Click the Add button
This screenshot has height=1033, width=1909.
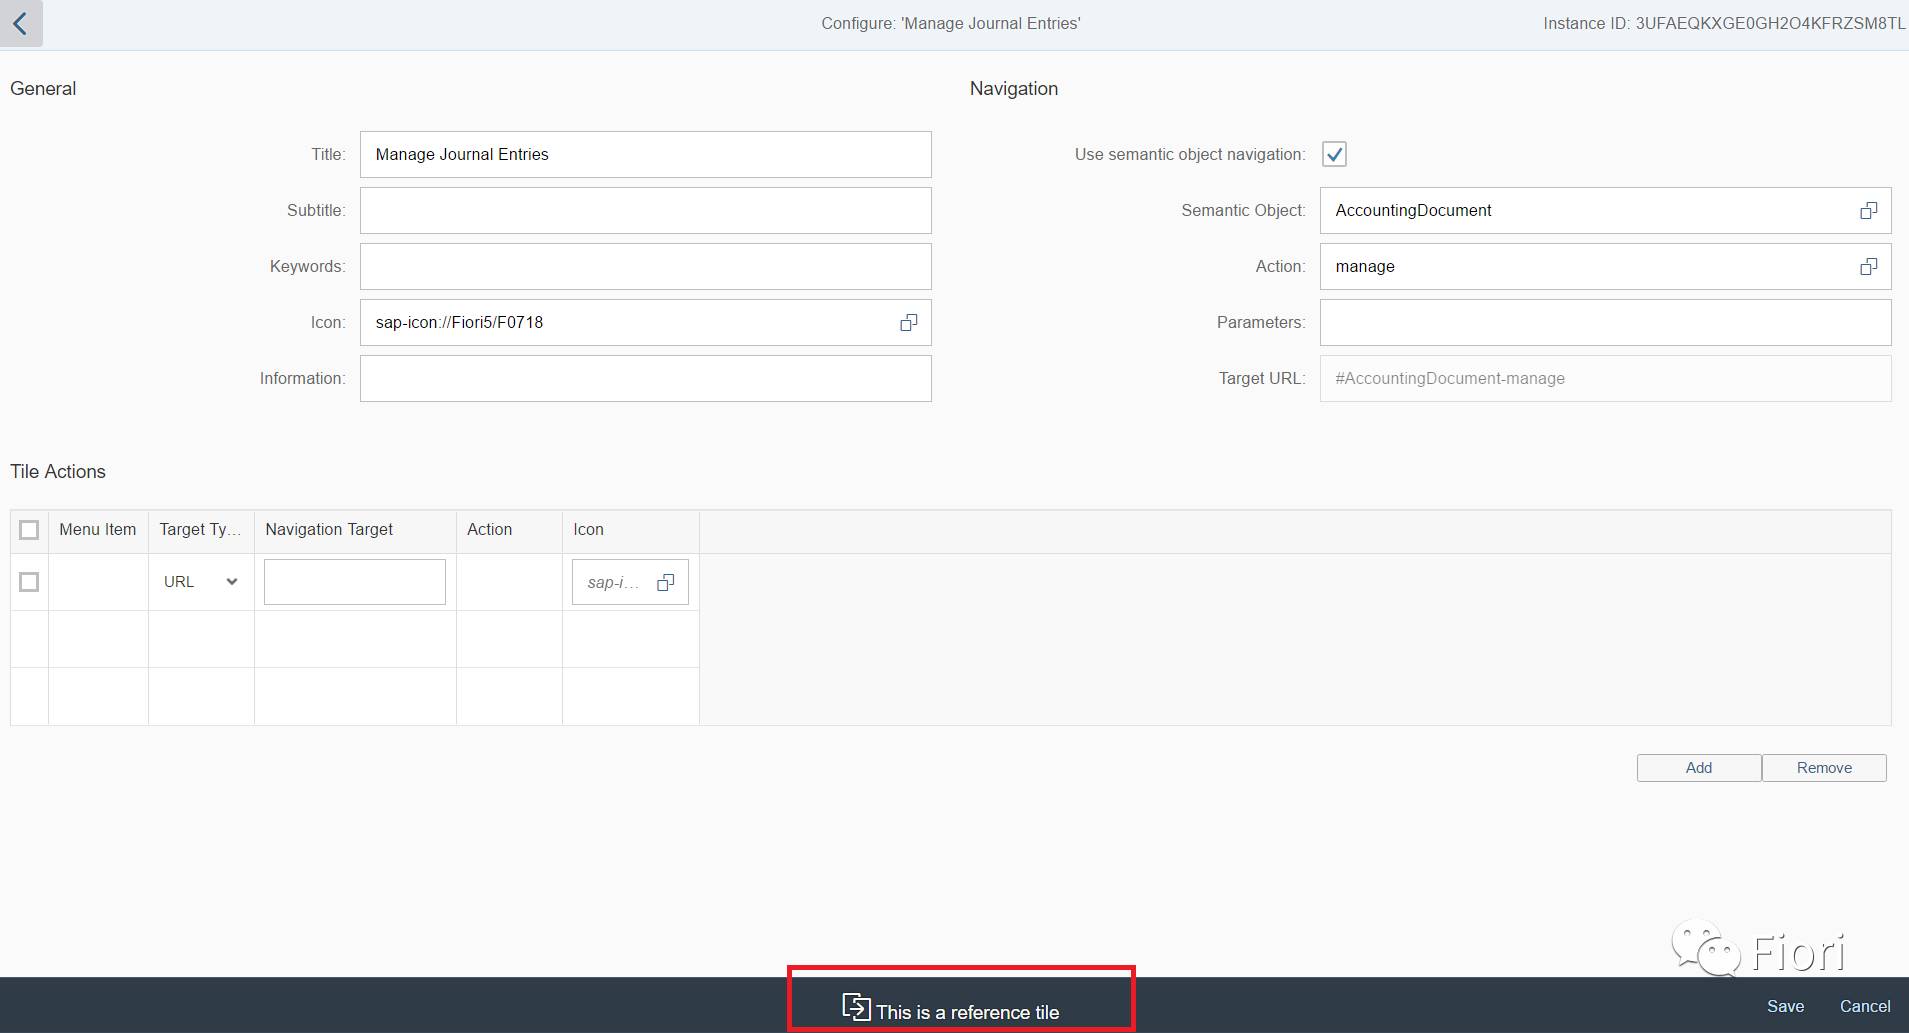point(1698,768)
